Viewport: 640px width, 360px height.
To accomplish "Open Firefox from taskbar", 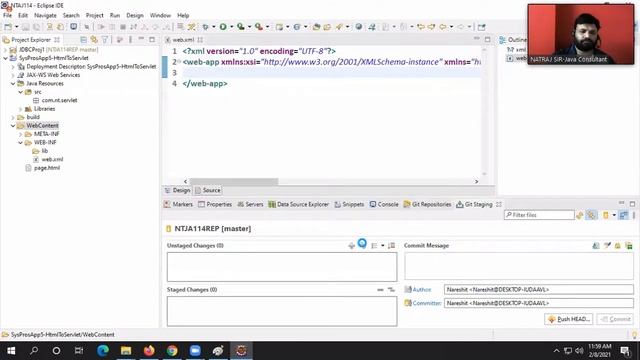I will [149, 351].
